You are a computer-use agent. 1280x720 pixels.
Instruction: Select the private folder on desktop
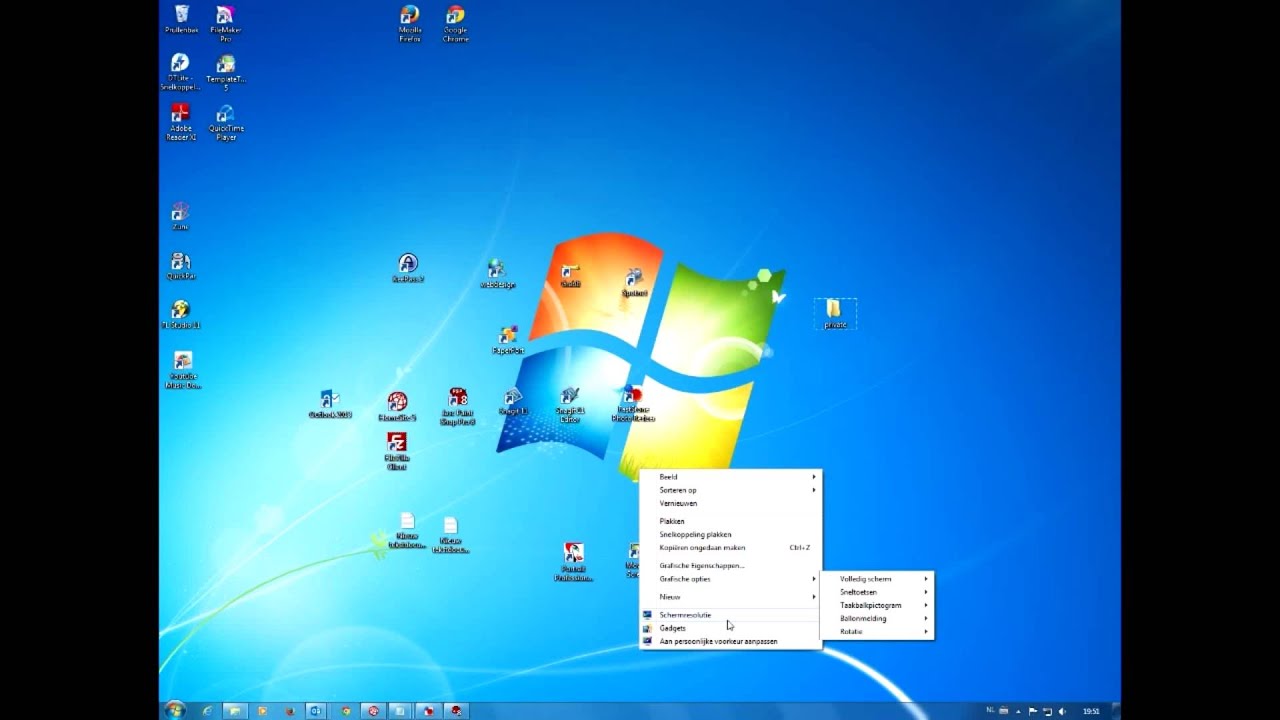835,314
